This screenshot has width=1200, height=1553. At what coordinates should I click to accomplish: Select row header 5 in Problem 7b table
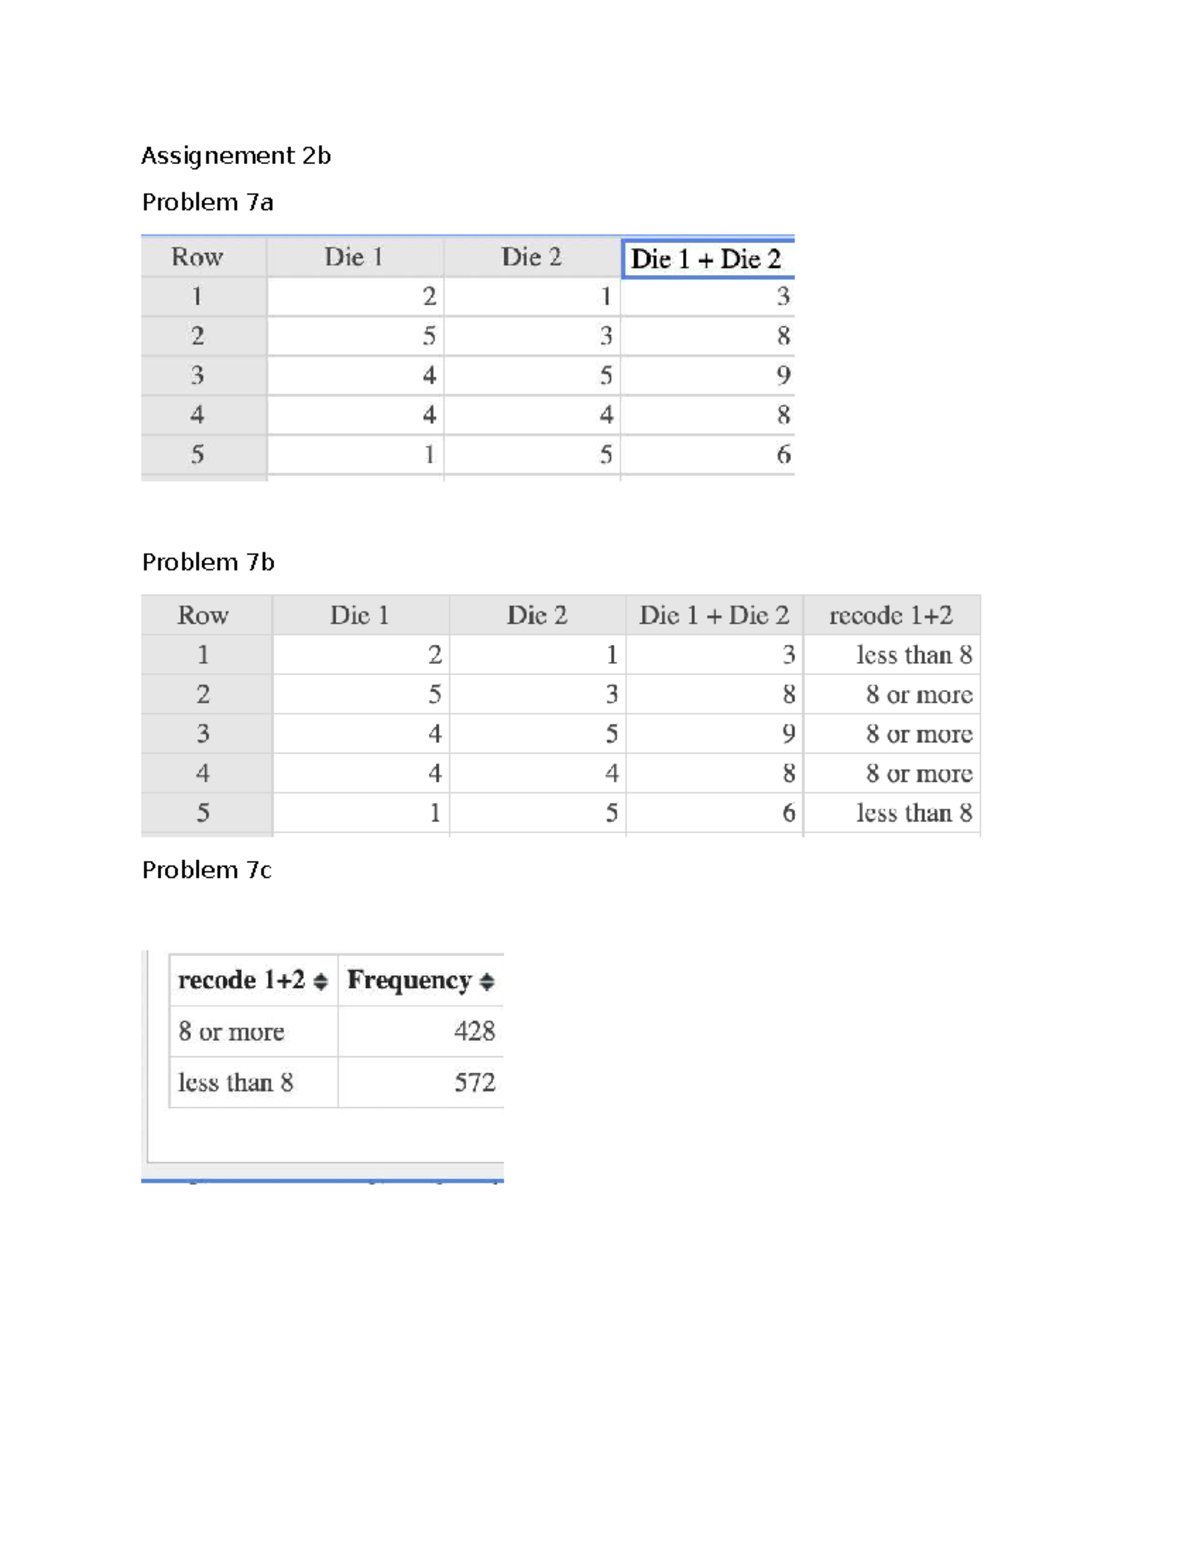203,813
